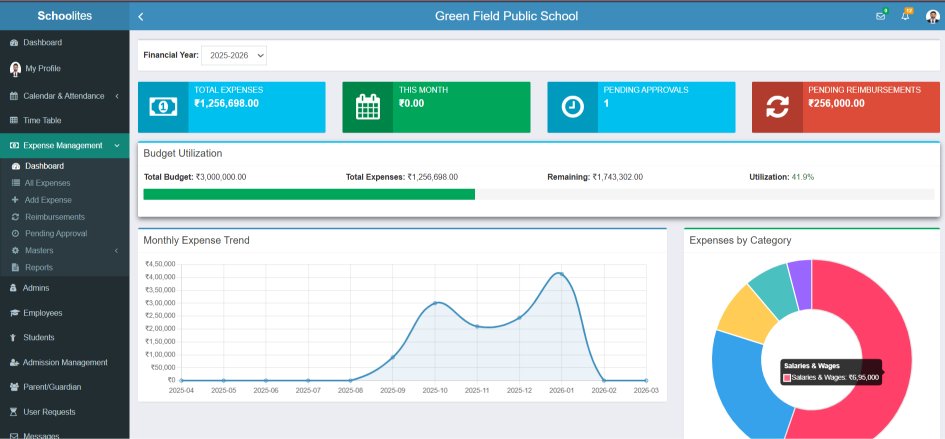Click the Reports document icon
The width and height of the screenshot is (945, 439).
[x=15, y=267]
